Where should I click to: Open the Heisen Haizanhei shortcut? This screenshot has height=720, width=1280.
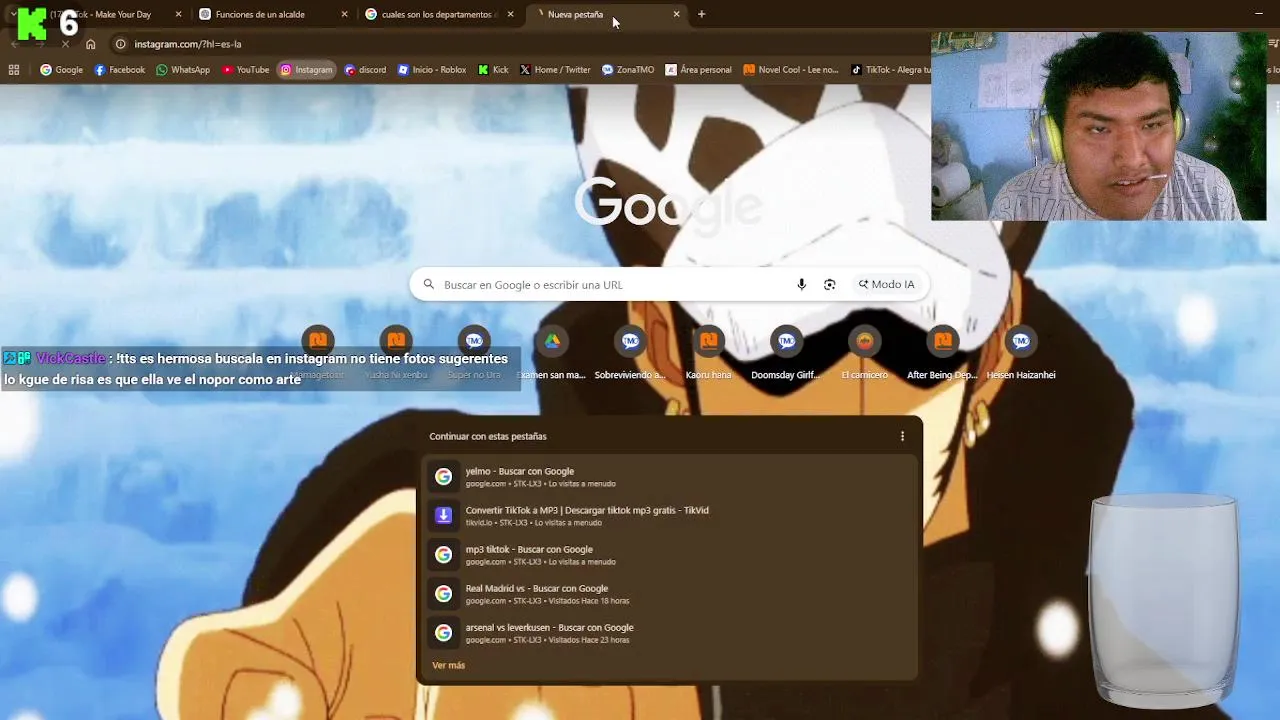[1021, 355]
